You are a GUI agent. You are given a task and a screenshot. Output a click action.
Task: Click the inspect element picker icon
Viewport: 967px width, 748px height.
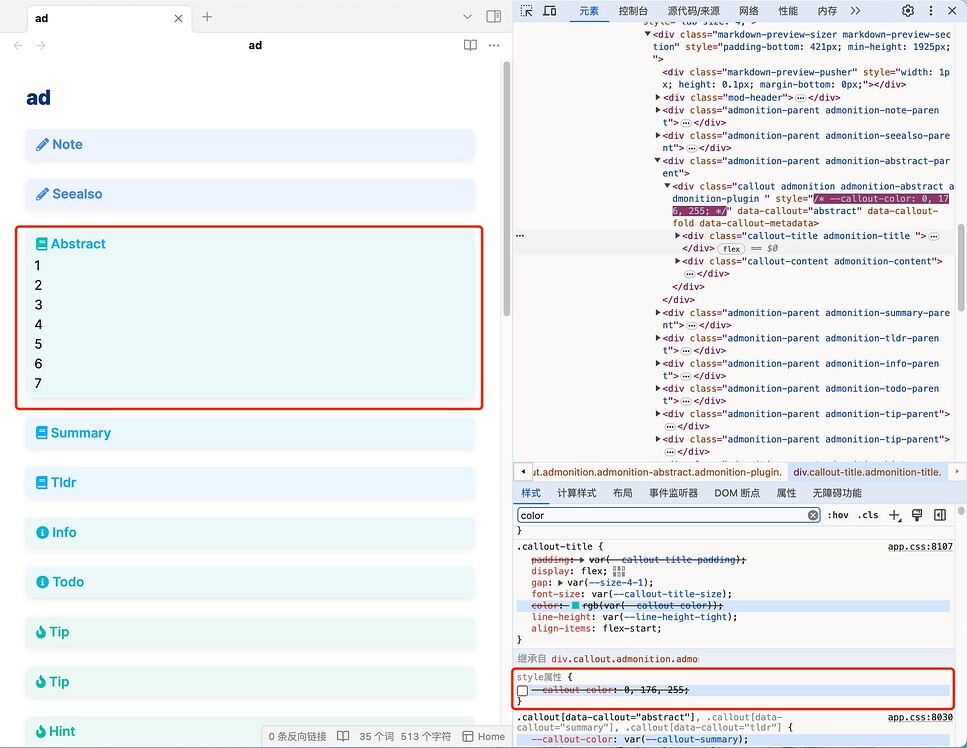527,11
